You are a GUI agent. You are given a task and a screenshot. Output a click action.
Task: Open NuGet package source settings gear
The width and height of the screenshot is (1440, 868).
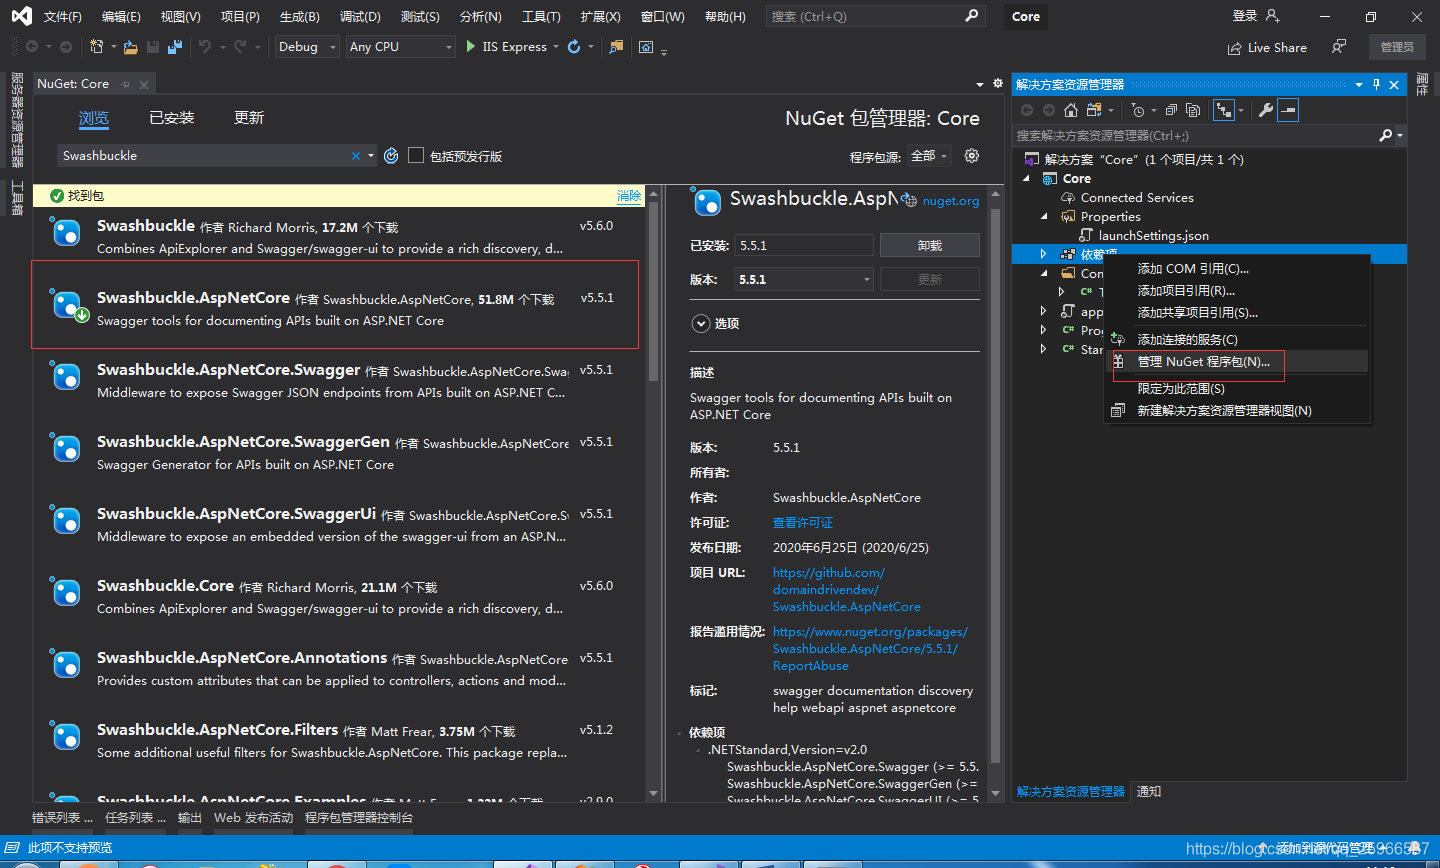pos(971,155)
